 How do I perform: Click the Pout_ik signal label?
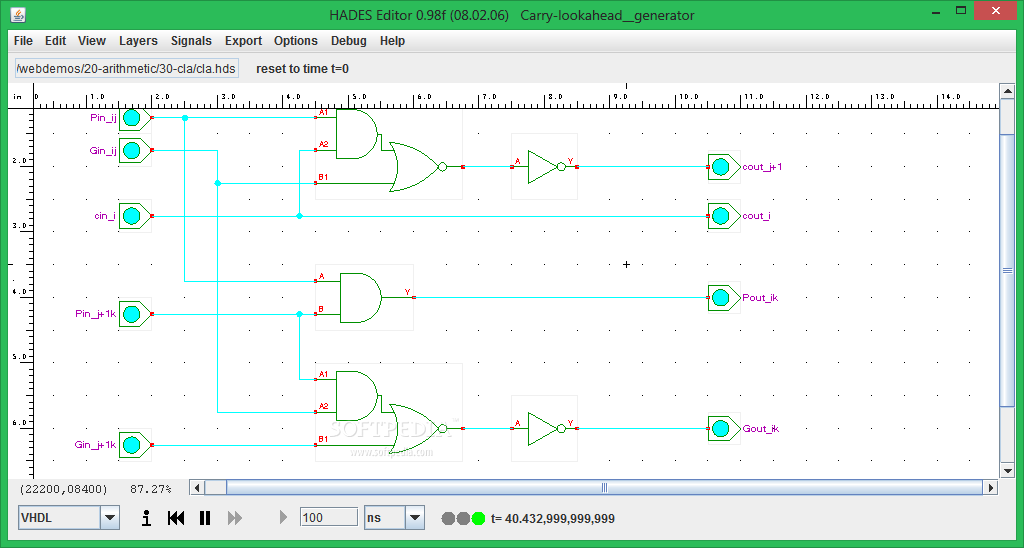pyautogui.click(x=760, y=298)
